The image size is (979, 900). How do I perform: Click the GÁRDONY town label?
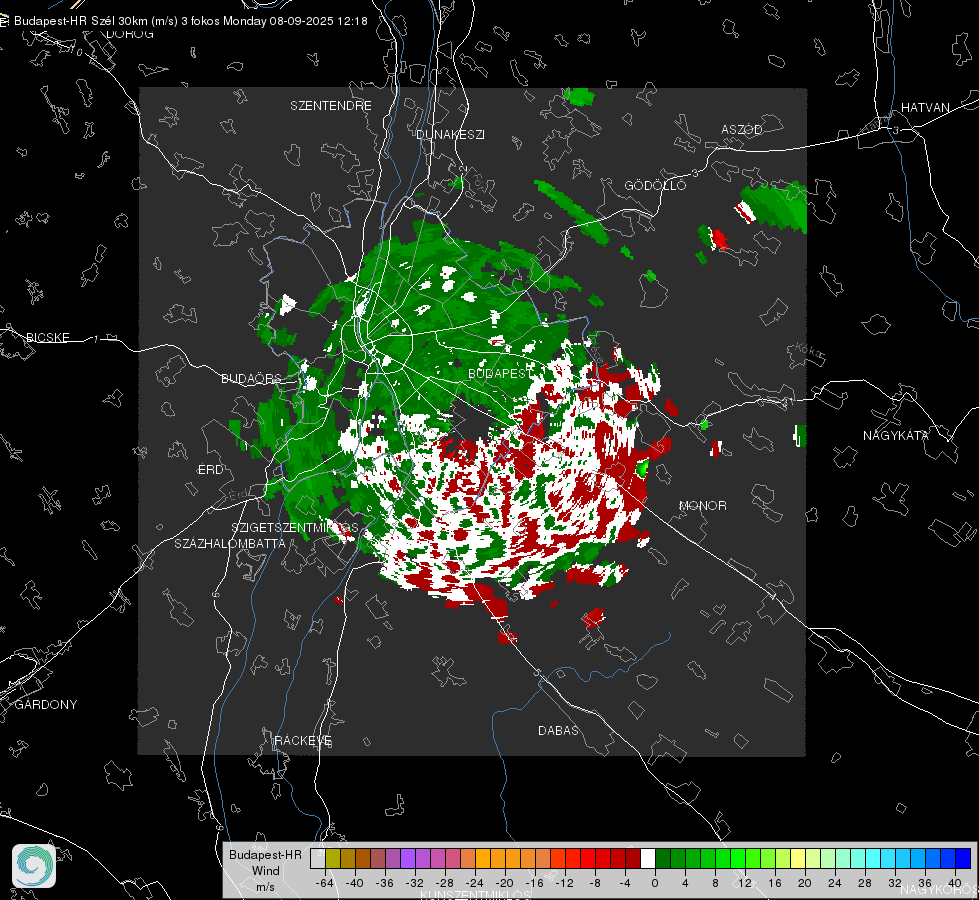point(46,705)
